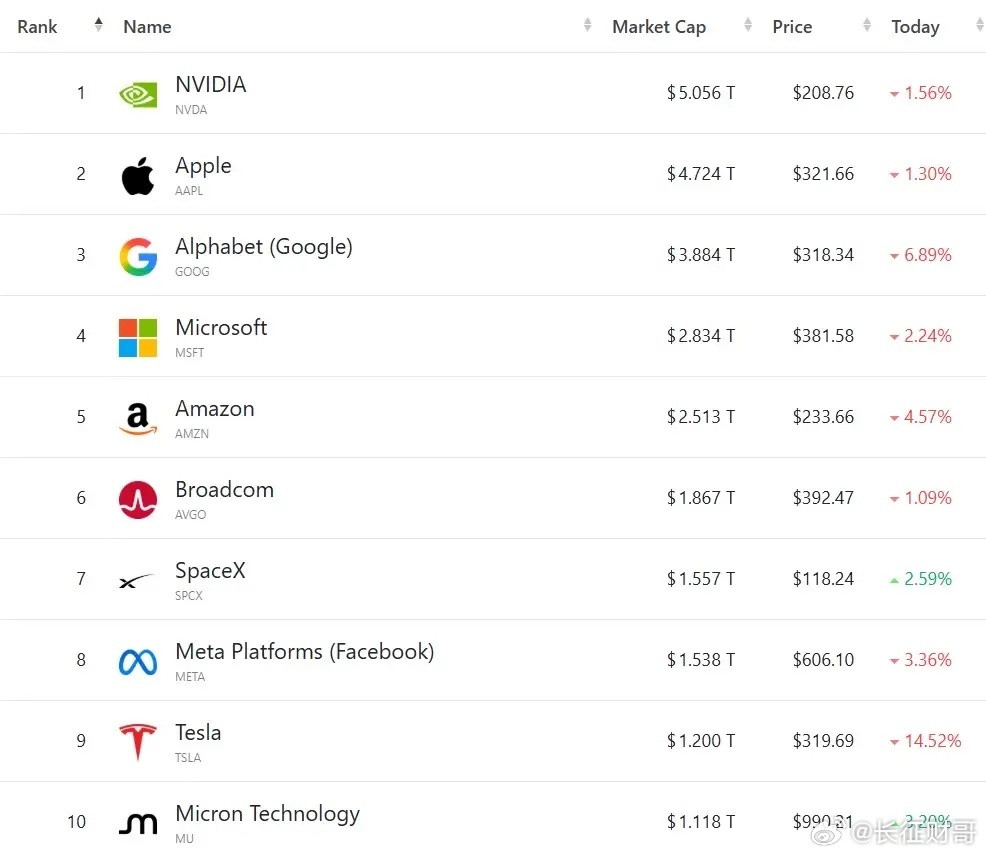Click the Tesla T logo
The height and width of the screenshot is (855, 986).
(x=138, y=742)
